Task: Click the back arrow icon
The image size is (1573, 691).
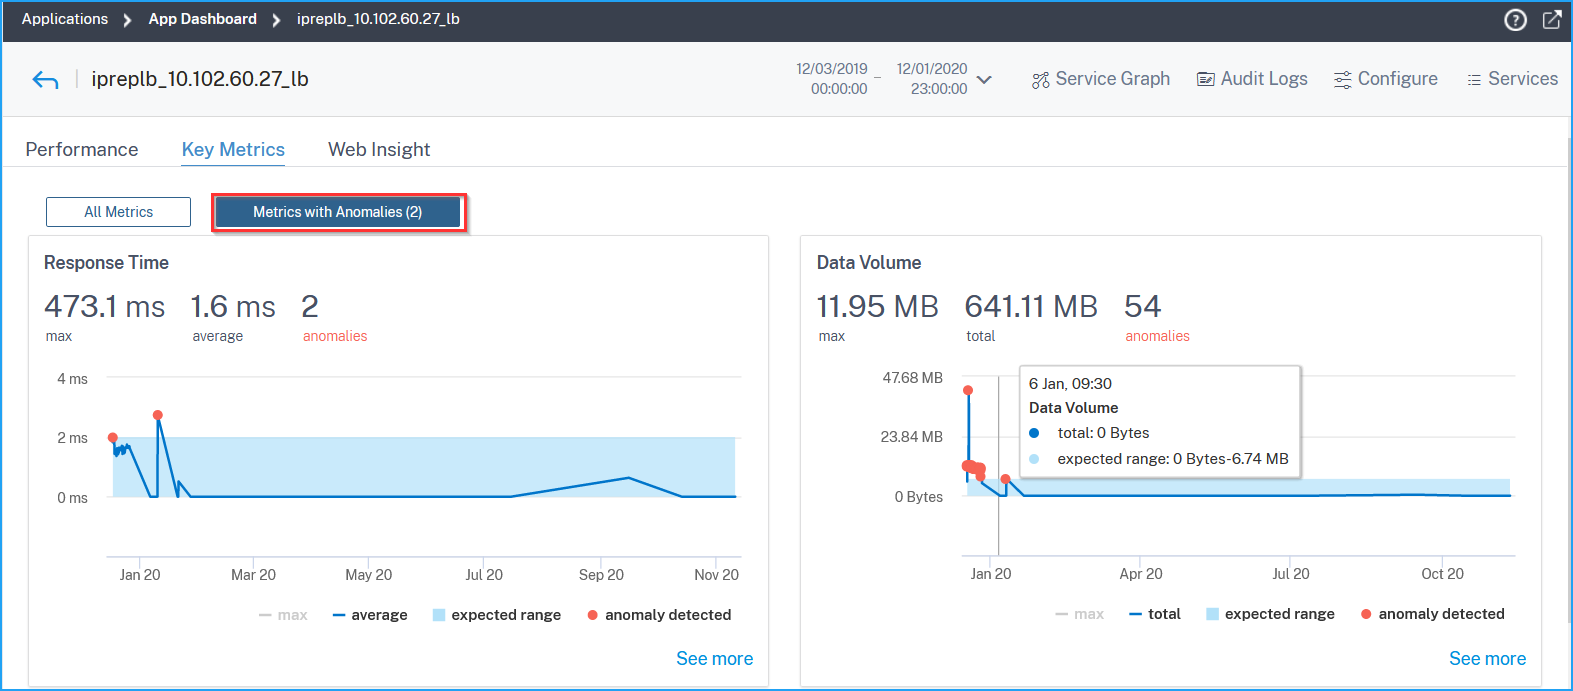Action: (45, 80)
